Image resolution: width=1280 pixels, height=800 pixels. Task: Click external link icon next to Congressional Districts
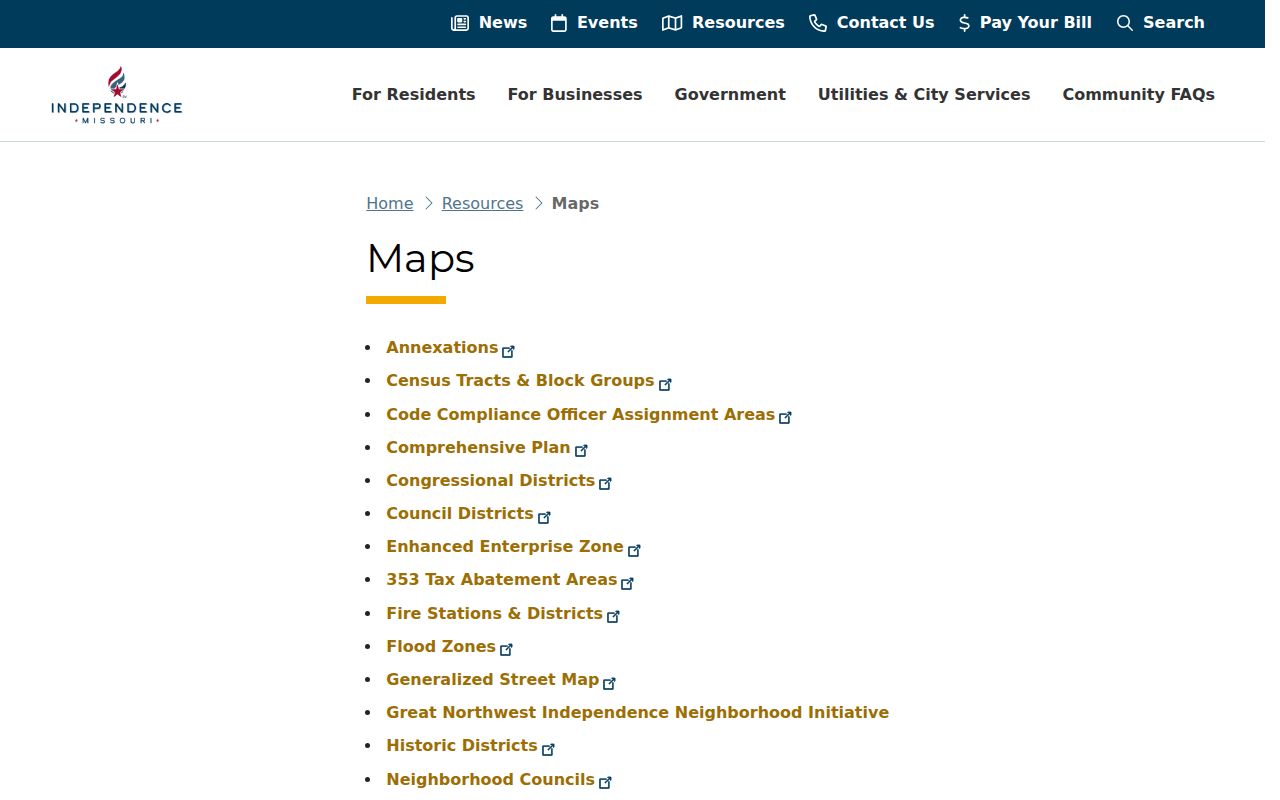tap(605, 484)
